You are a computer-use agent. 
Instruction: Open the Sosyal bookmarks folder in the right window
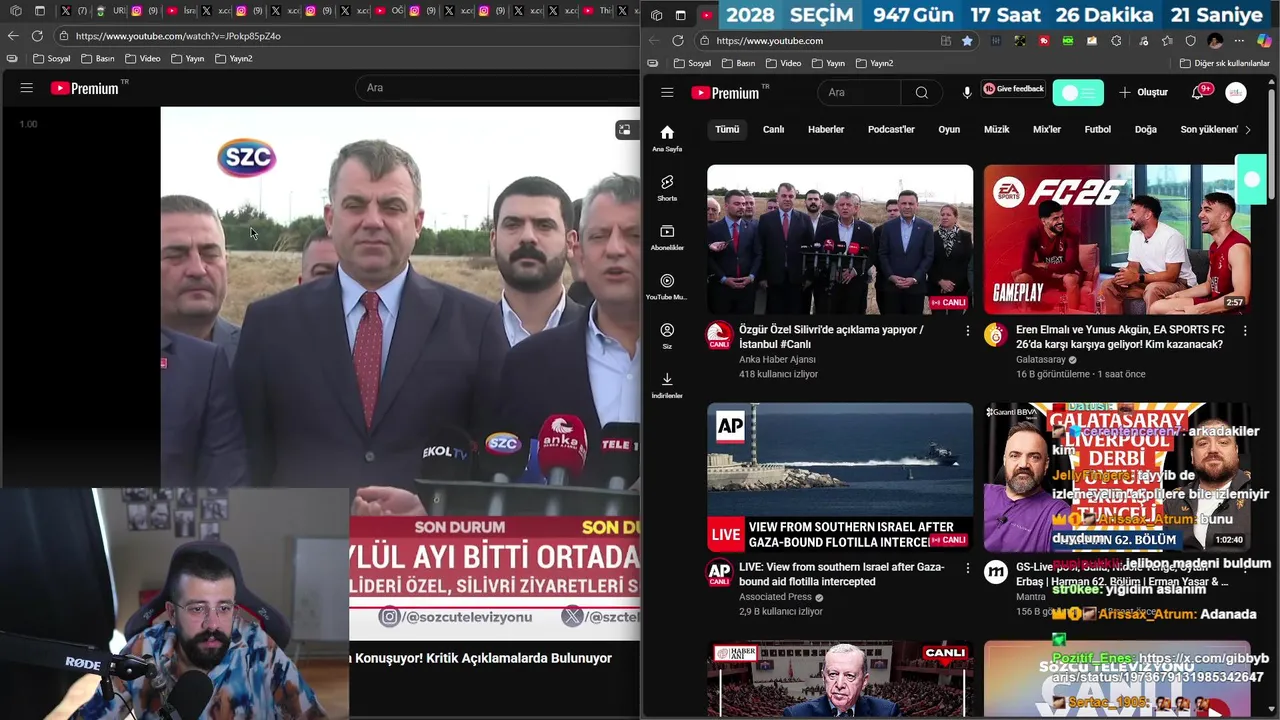coord(692,63)
